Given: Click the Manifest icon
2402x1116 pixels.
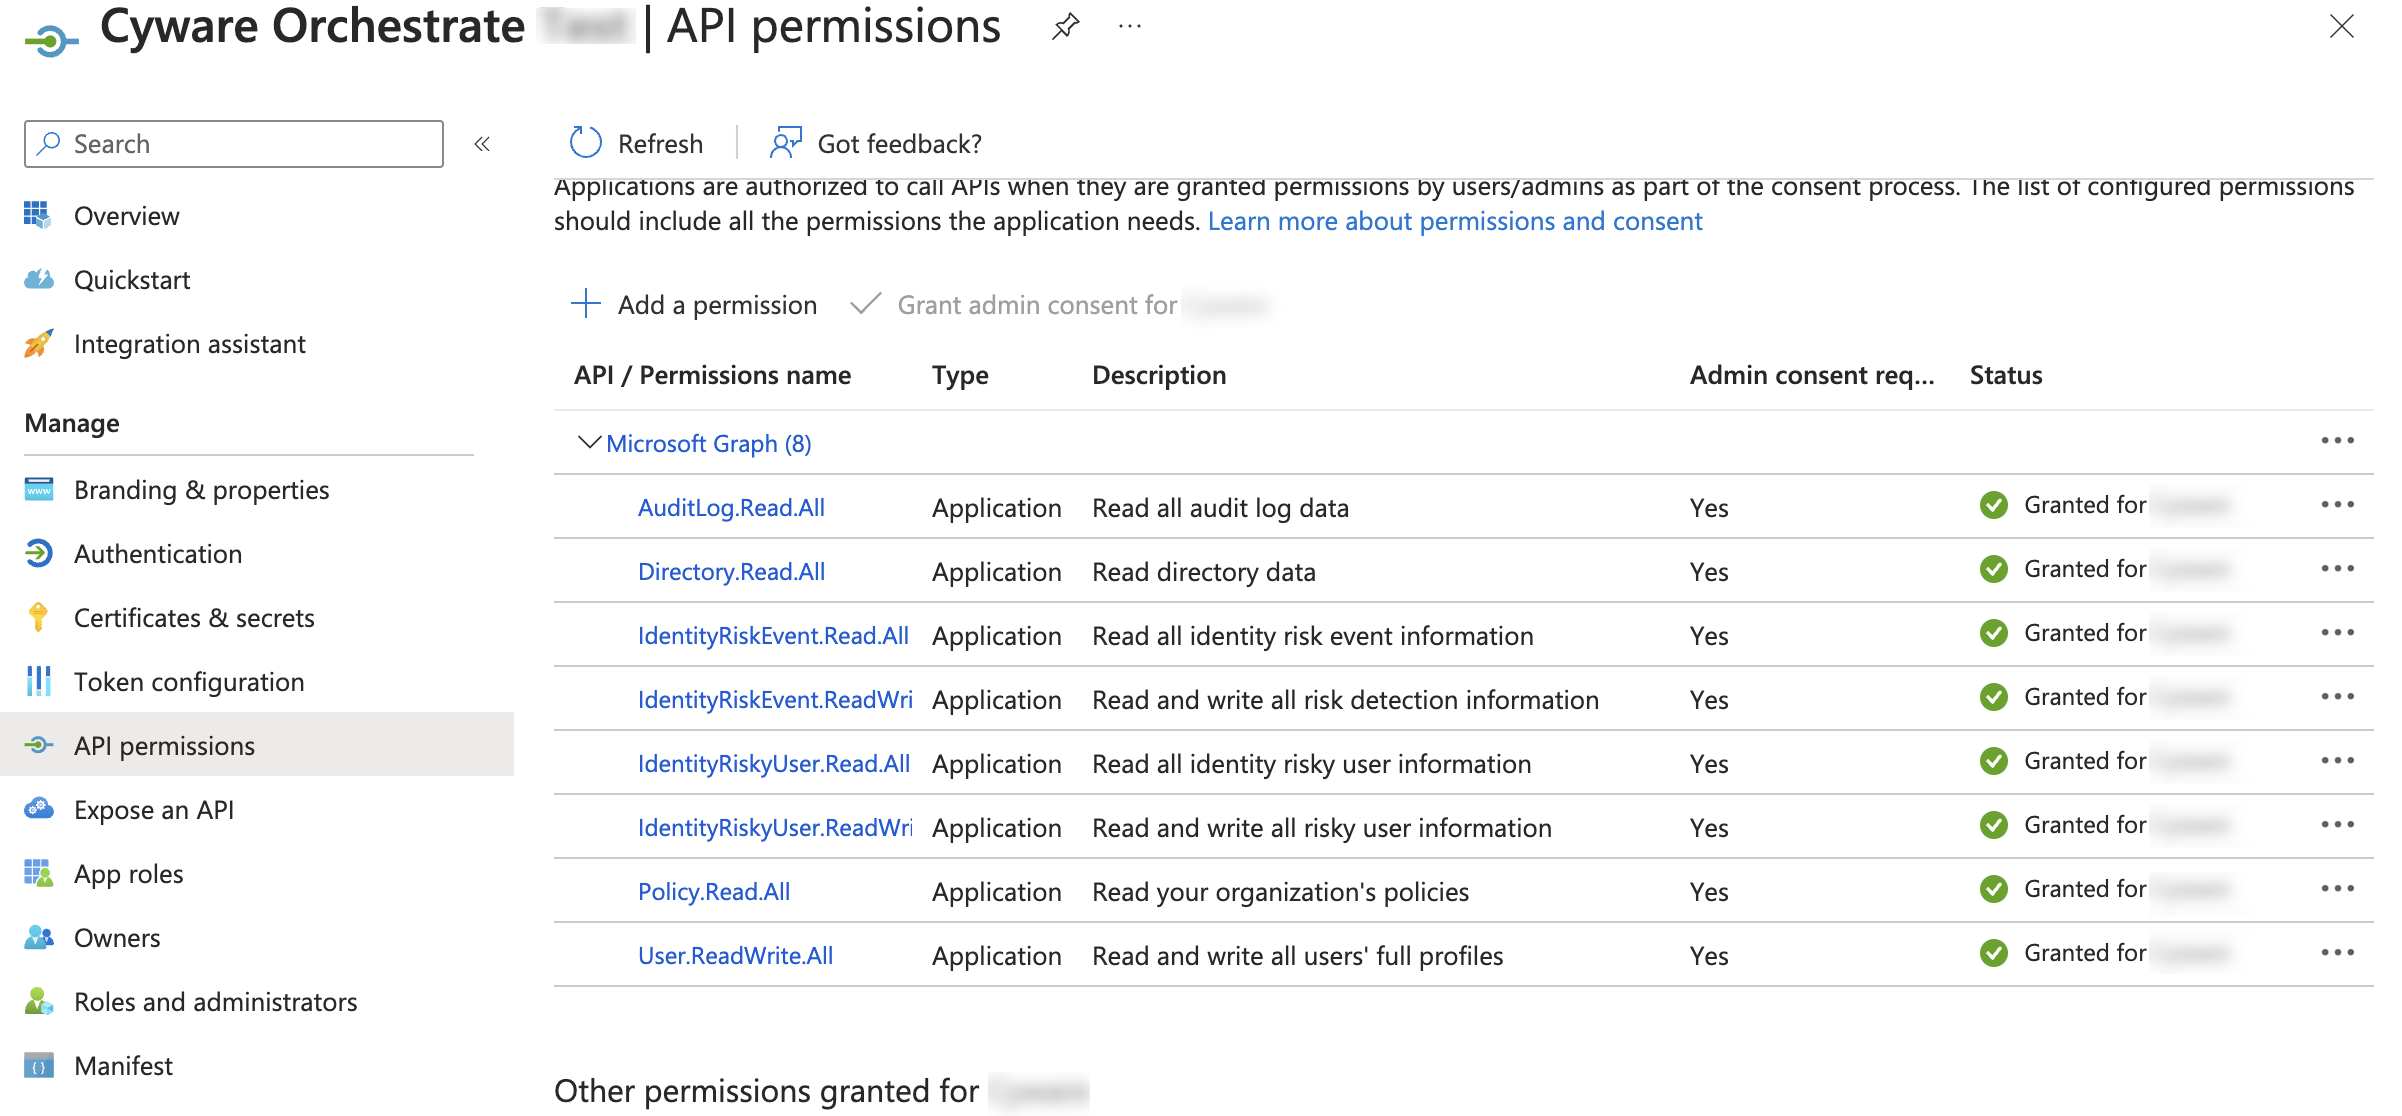Looking at the screenshot, I should 38,1066.
